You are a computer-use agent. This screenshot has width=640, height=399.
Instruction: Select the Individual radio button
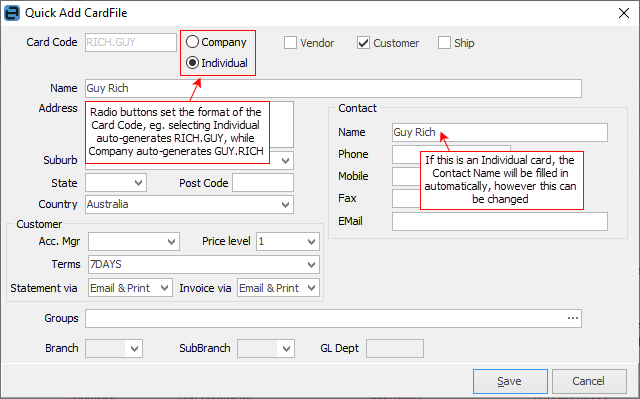coord(192,63)
